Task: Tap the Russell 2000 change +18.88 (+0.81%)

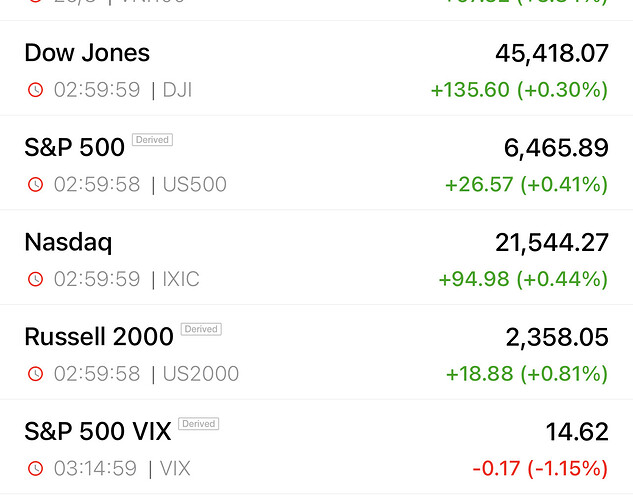Action: [526, 374]
